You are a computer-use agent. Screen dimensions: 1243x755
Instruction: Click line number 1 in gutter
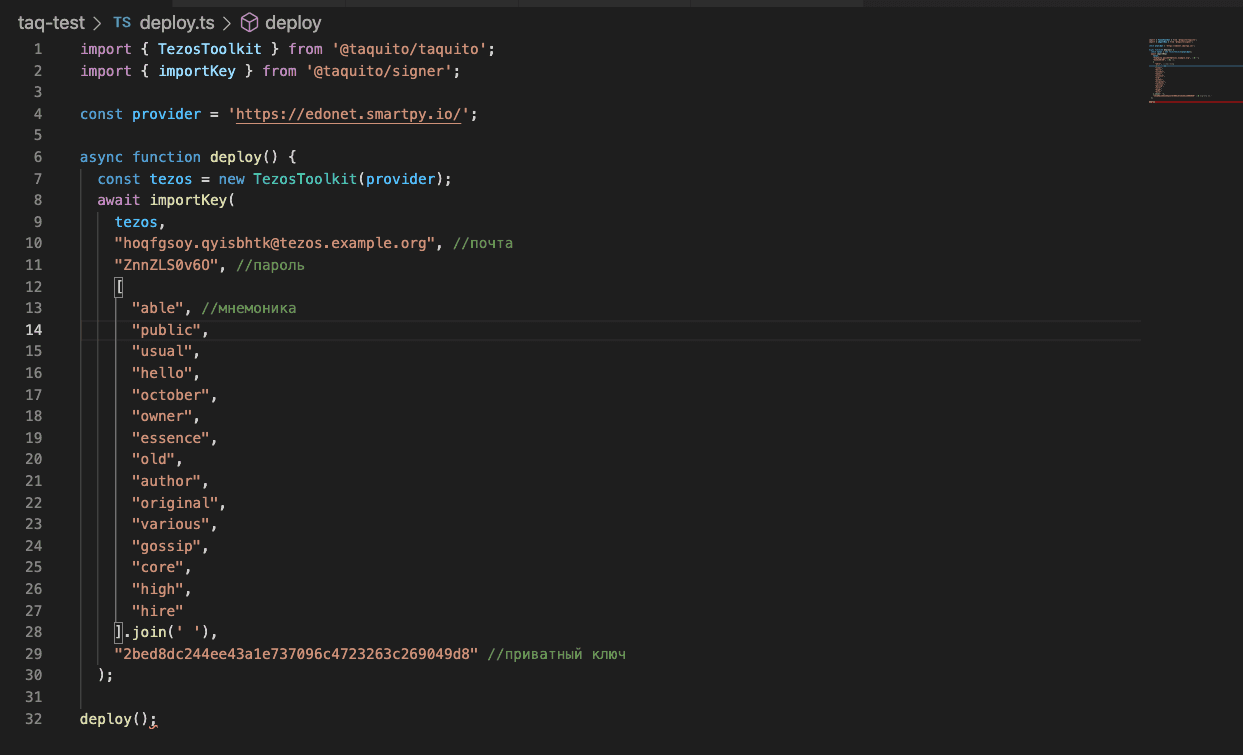point(37,49)
